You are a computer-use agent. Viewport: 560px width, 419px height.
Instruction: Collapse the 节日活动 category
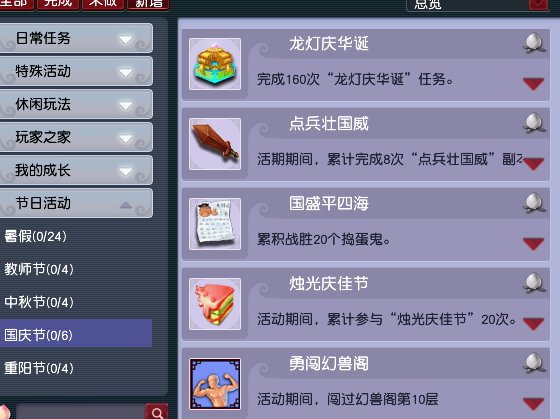[x=76, y=203]
